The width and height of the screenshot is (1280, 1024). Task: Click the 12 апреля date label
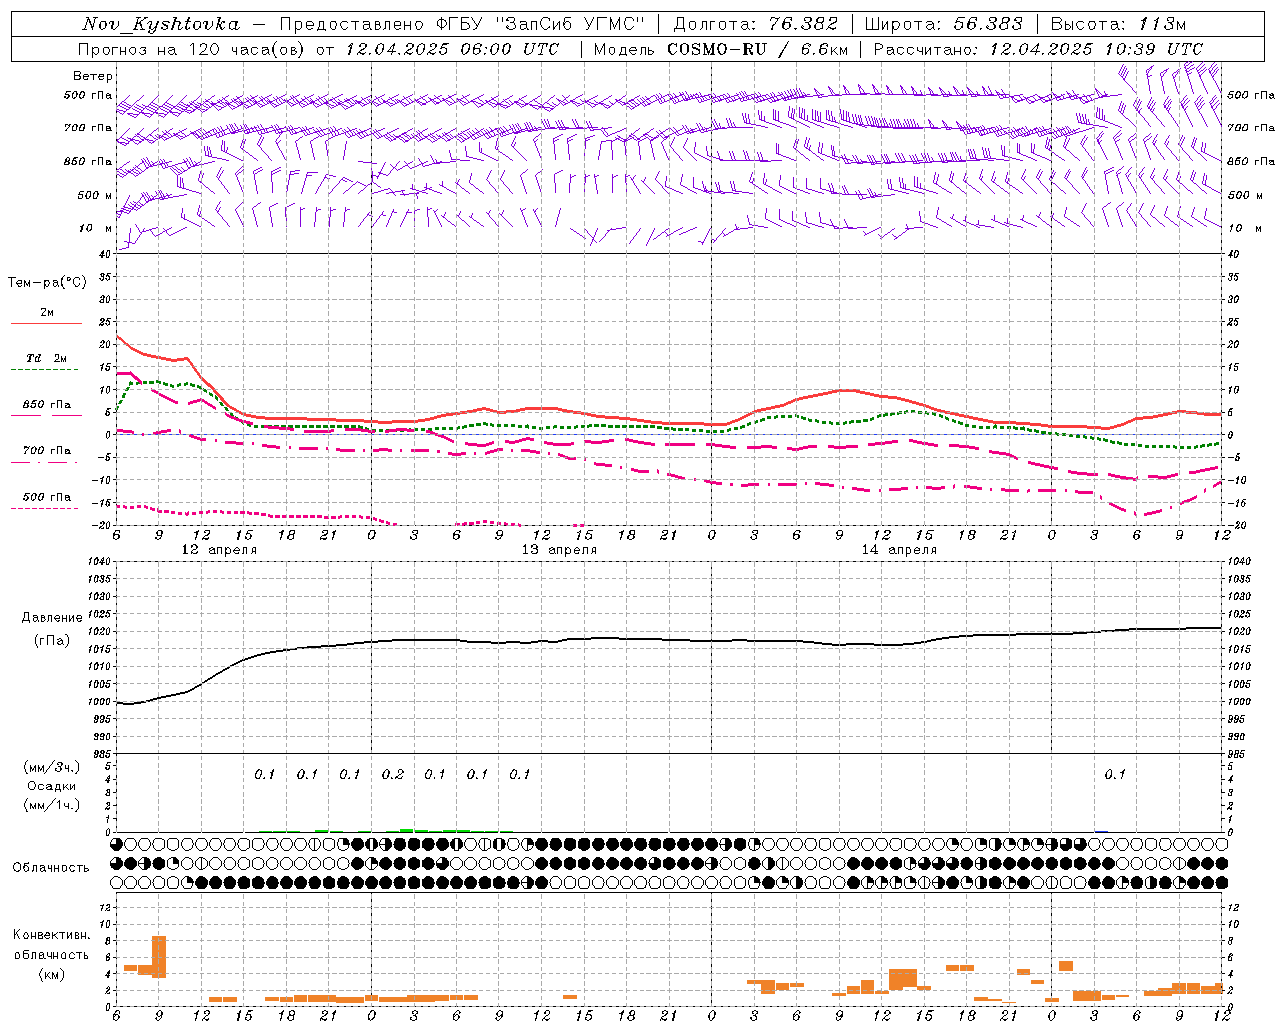click(x=219, y=550)
